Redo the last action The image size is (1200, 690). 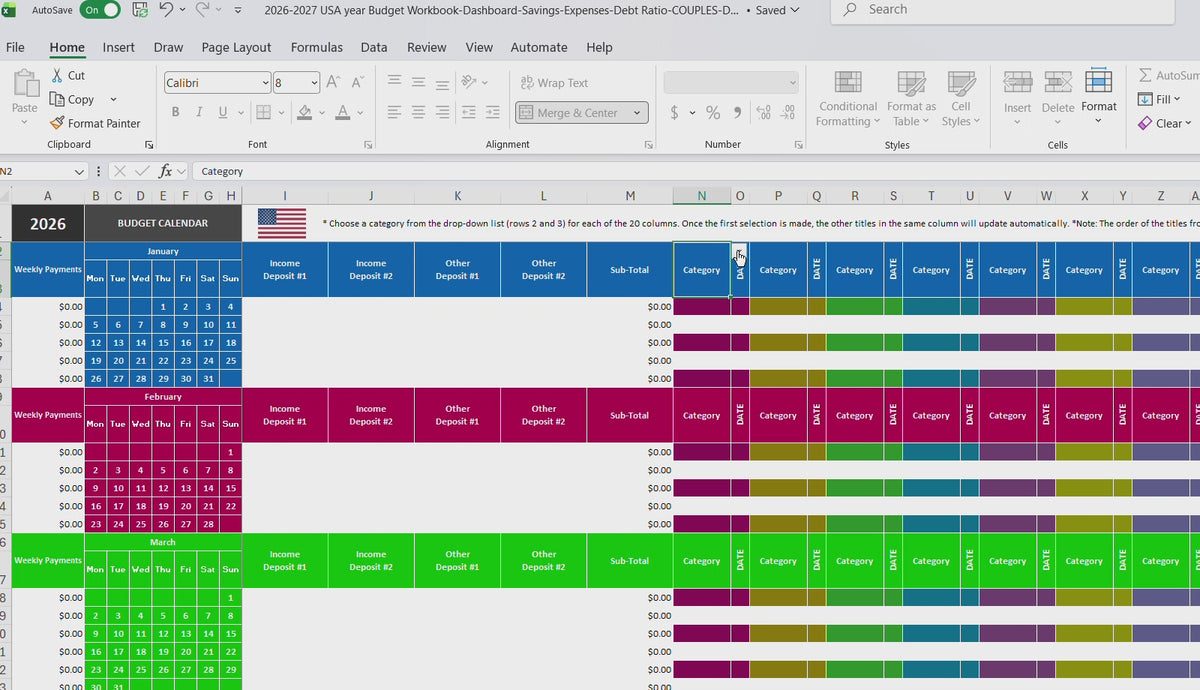(203, 10)
